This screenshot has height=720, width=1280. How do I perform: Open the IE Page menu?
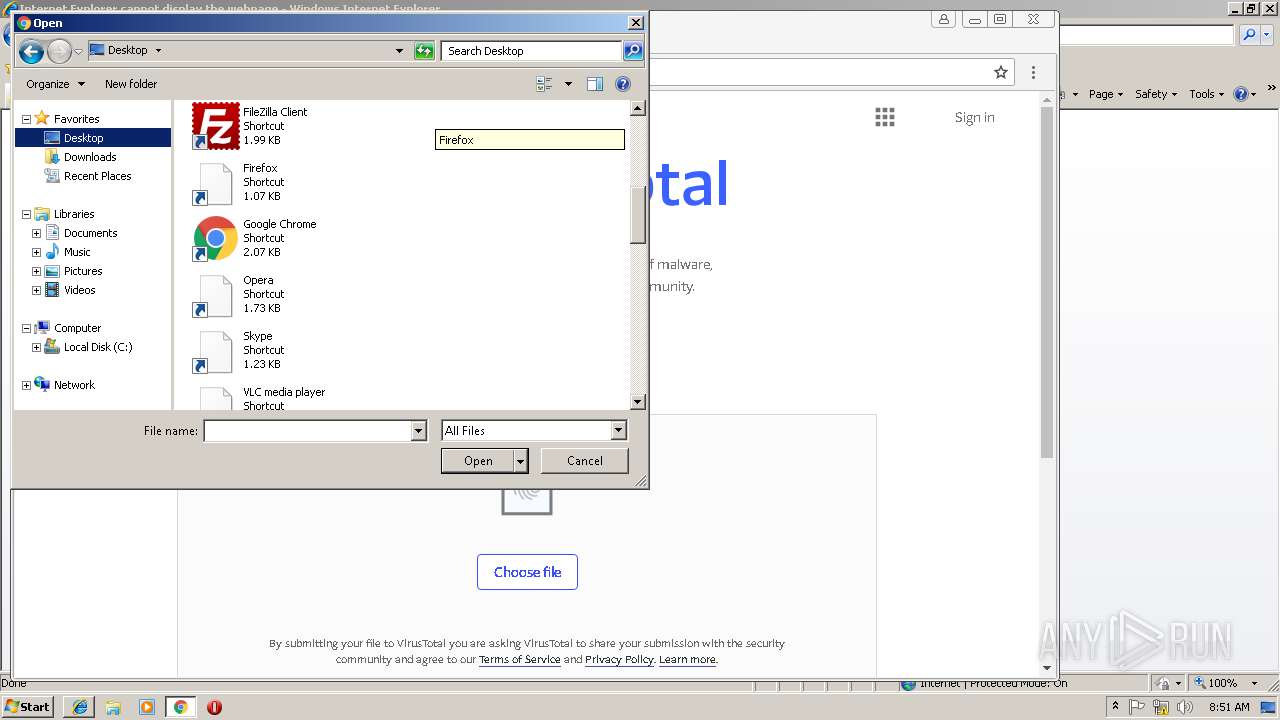click(x=1106, y=94)
